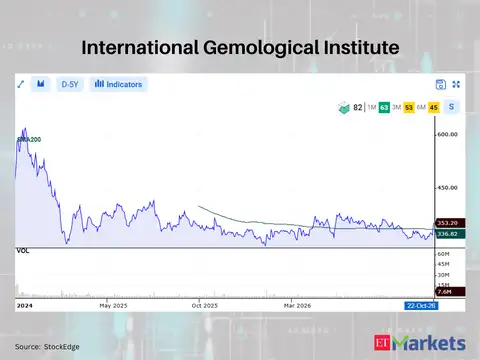Click the 60M volume axis label

click(x=443, y=254)
